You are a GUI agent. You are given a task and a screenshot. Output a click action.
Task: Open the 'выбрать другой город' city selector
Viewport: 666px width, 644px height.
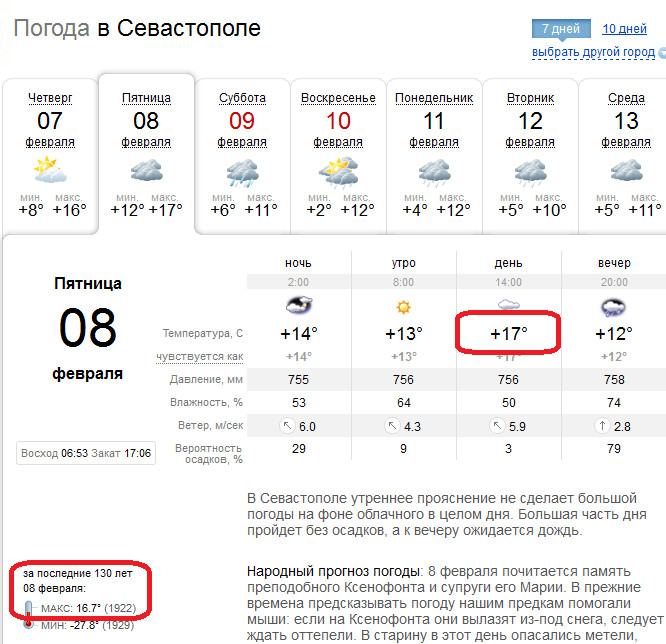tap(593, 52)
